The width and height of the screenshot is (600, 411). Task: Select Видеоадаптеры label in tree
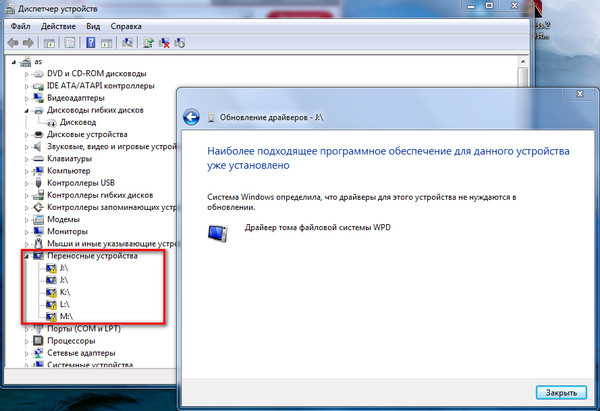[x=75, y=98]
